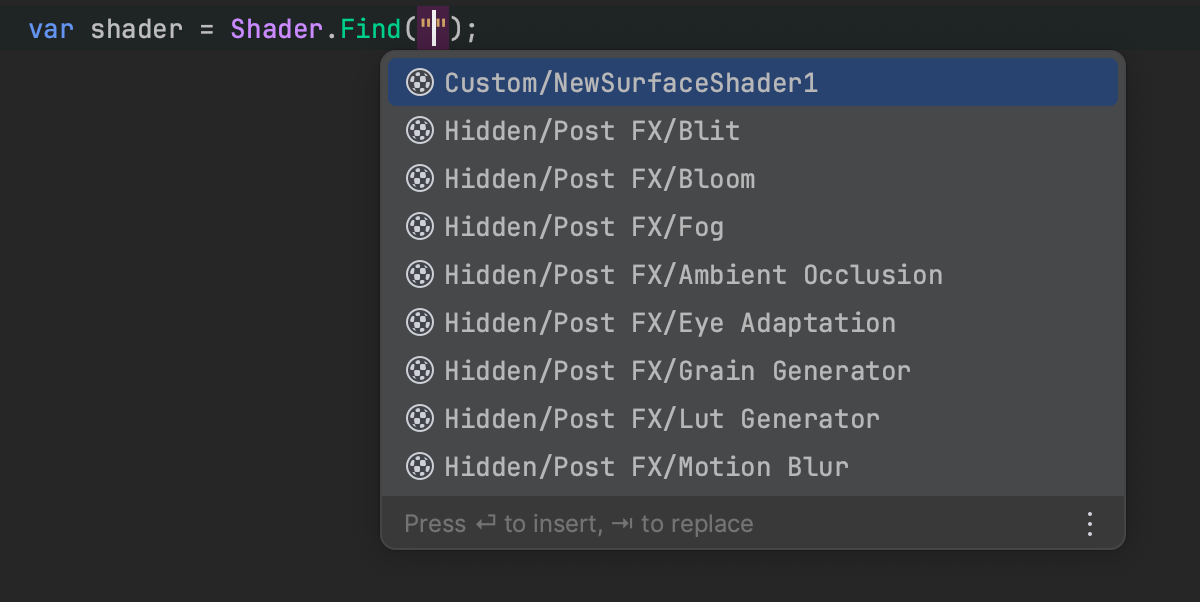The height and width of the screenshot is (602, 1200).
Task: Click Eye Adaptation shader icon
Action: pos(420,323)
